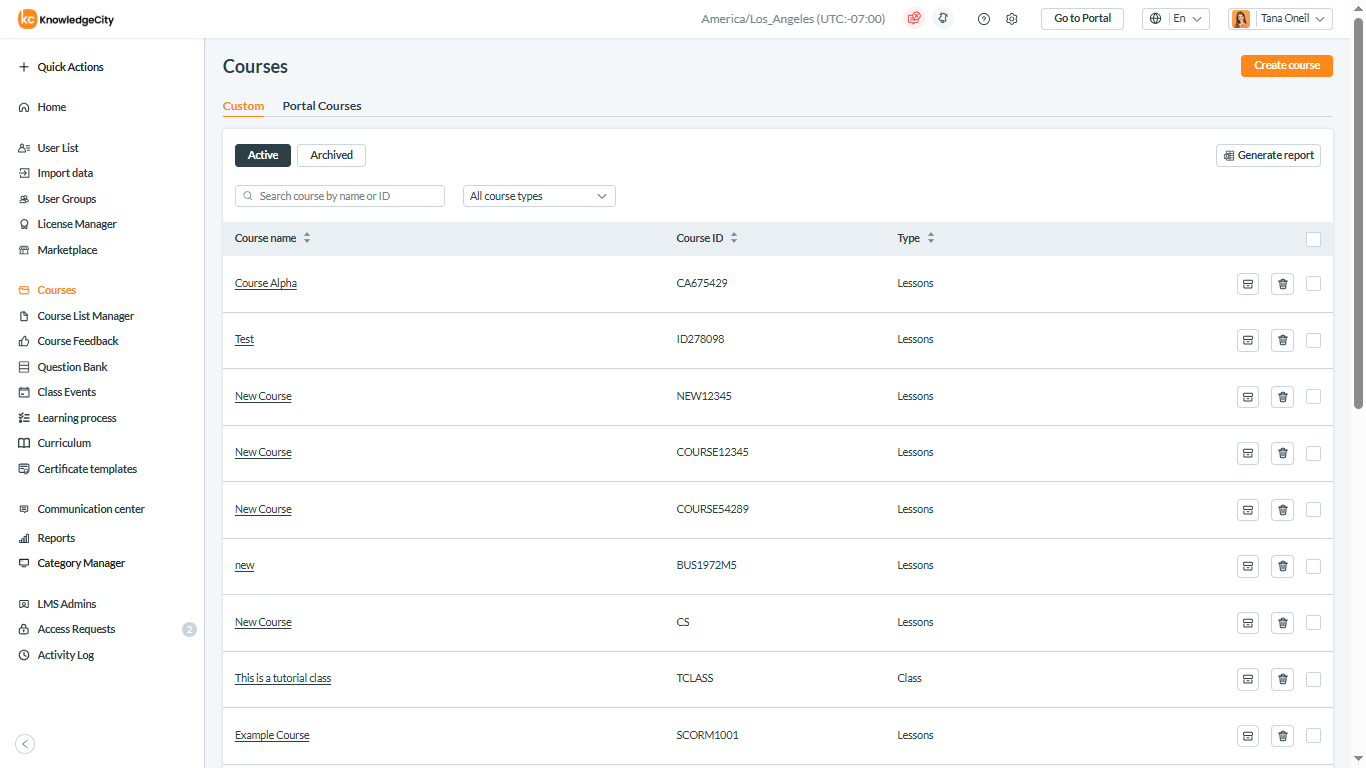This screenshot has width=1366, height=768.
Task: Switch to the Portal Courses tab
Action: click(322, 106)
